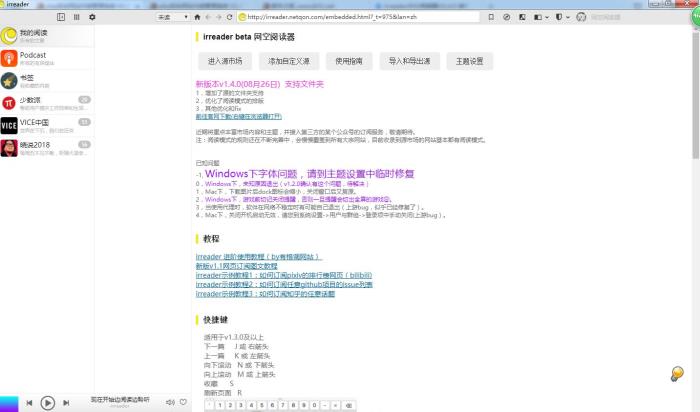The height and width of the screenshot is (412, 700).
Task: Toggle the sidebar layout icon in toolbar
Action: pyautogui.click(x=61, y=17)
